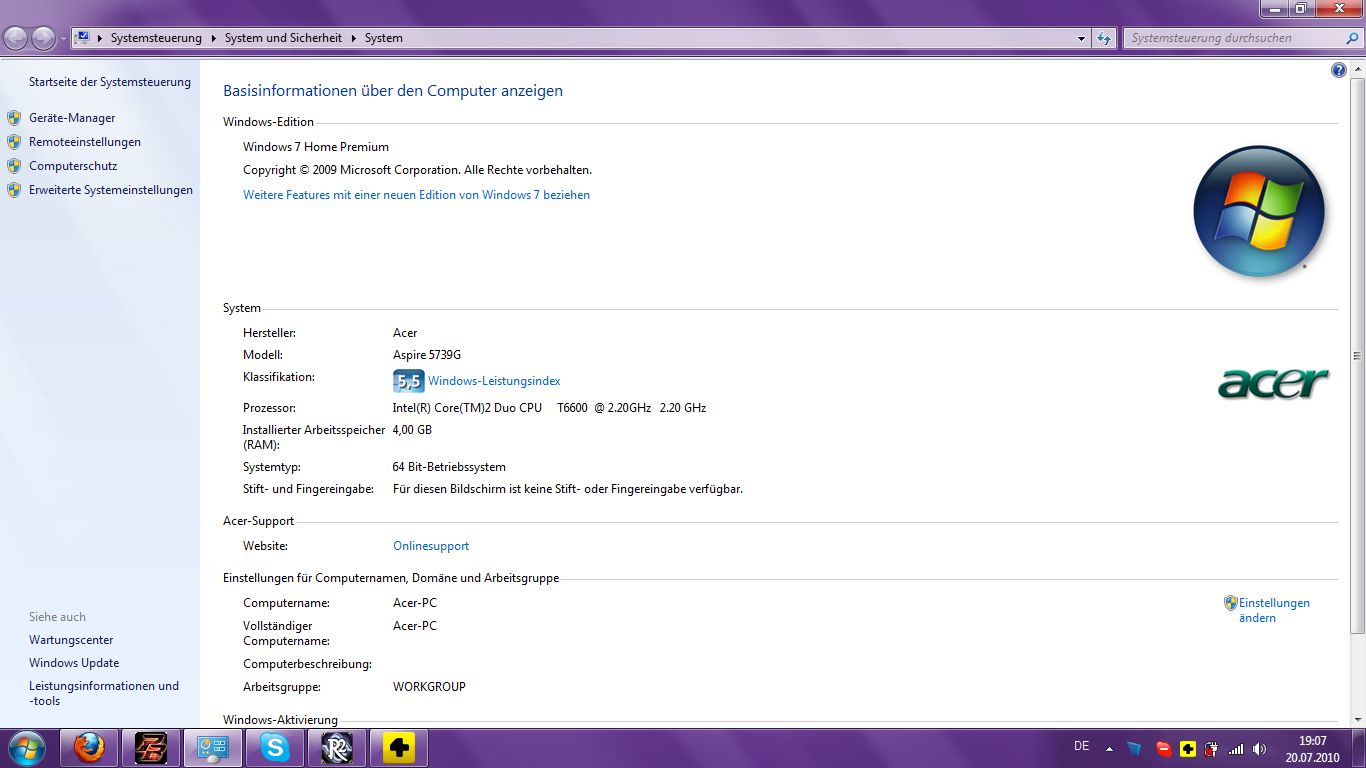The image size is (1366, 768).
Task: Click the help question mark icon
Action: coord(1339,70)
